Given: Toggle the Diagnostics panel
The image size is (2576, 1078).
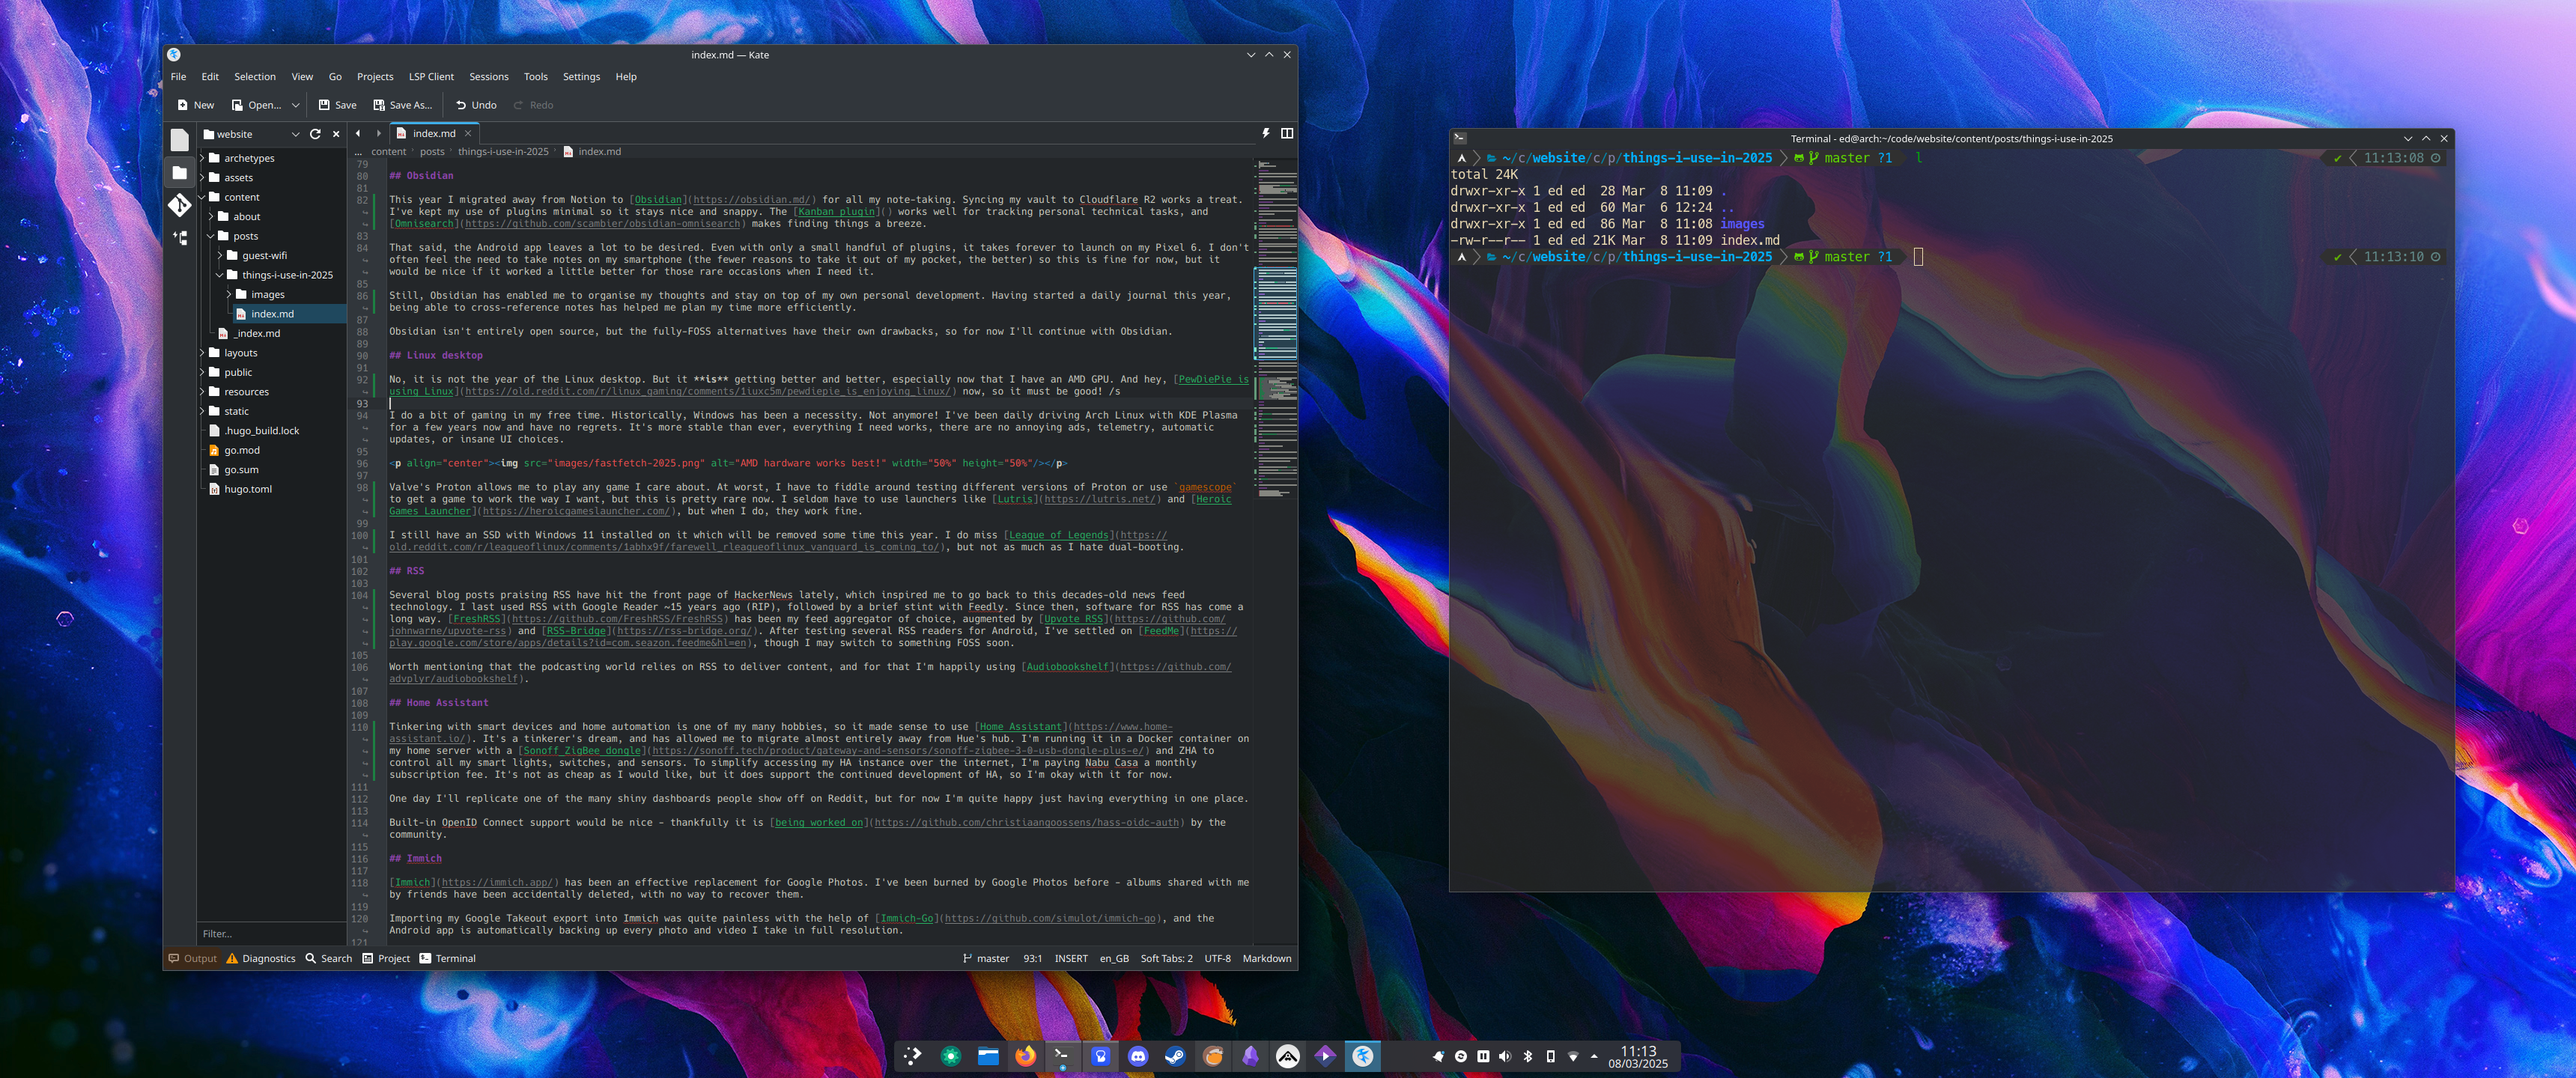Looking at the screenshot, I should [261, 958].
